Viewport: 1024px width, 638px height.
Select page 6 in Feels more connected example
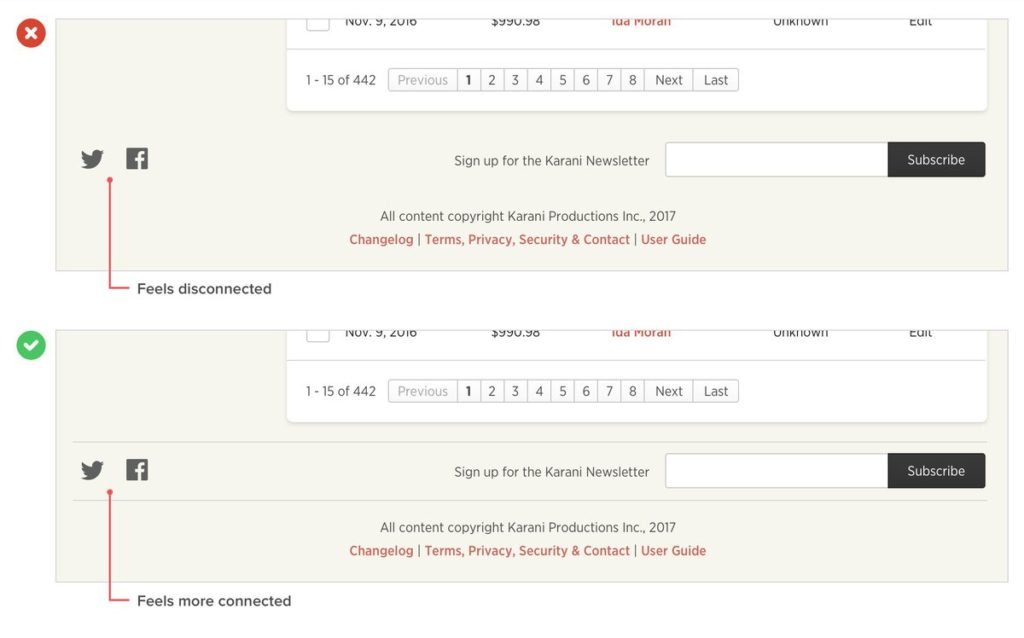[x=586, y=391]
